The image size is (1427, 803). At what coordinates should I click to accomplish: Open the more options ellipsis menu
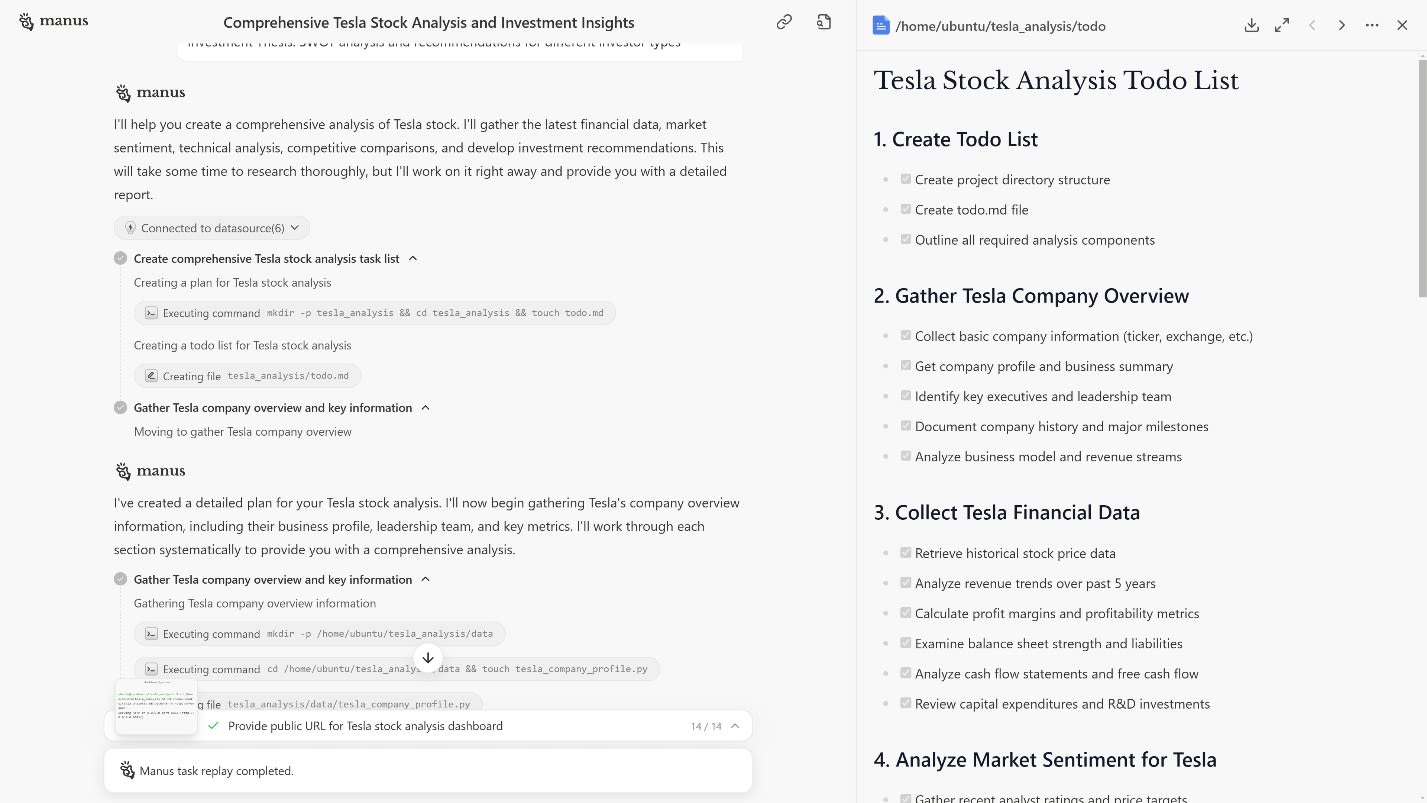coord(1372,26)
